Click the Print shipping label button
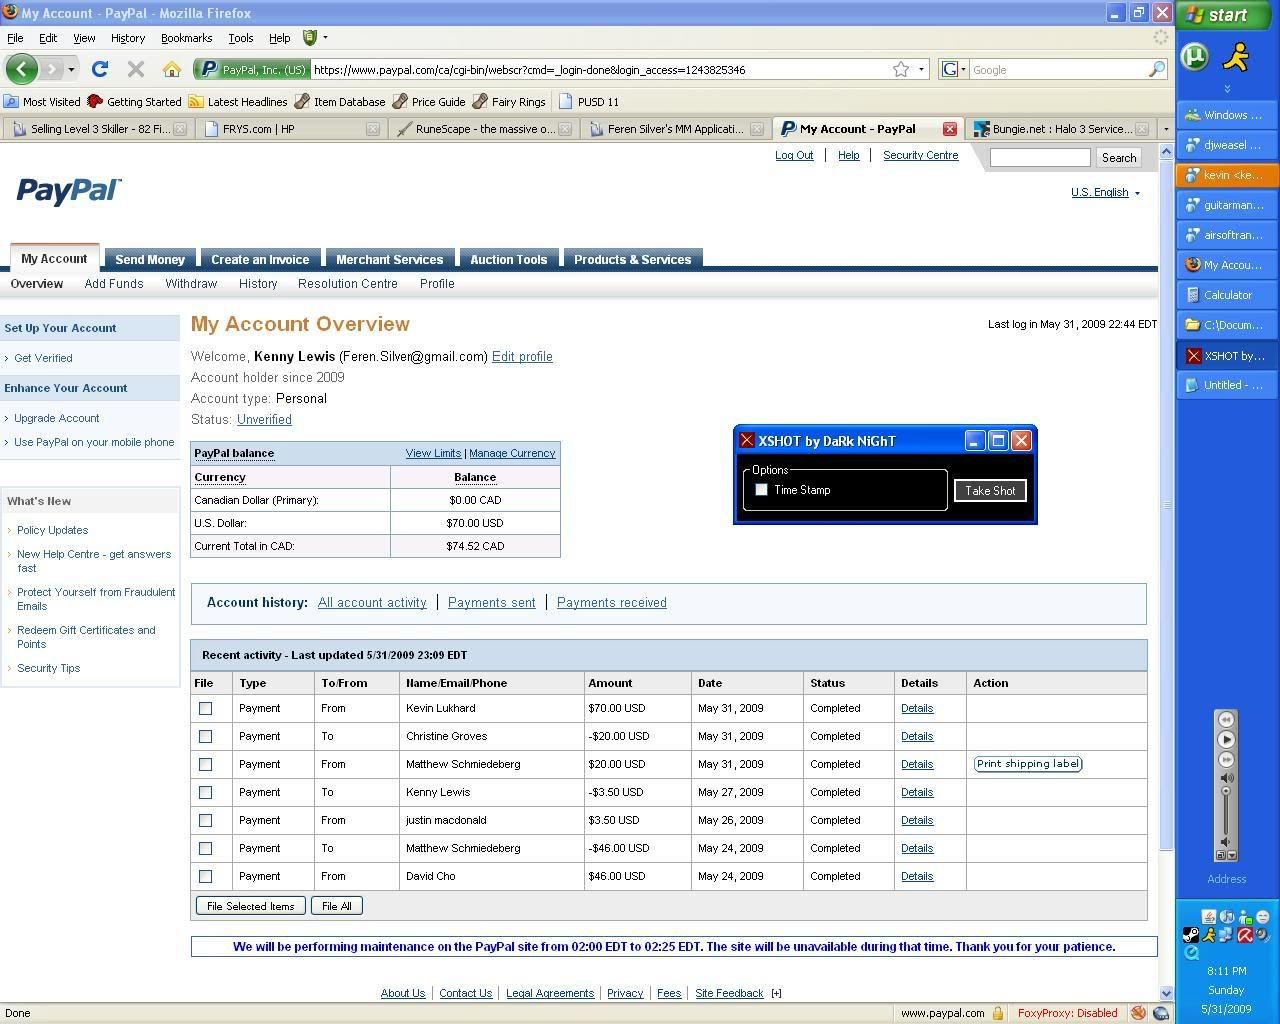This screenshot has width=1280, height=1024. pos(1028,764)
